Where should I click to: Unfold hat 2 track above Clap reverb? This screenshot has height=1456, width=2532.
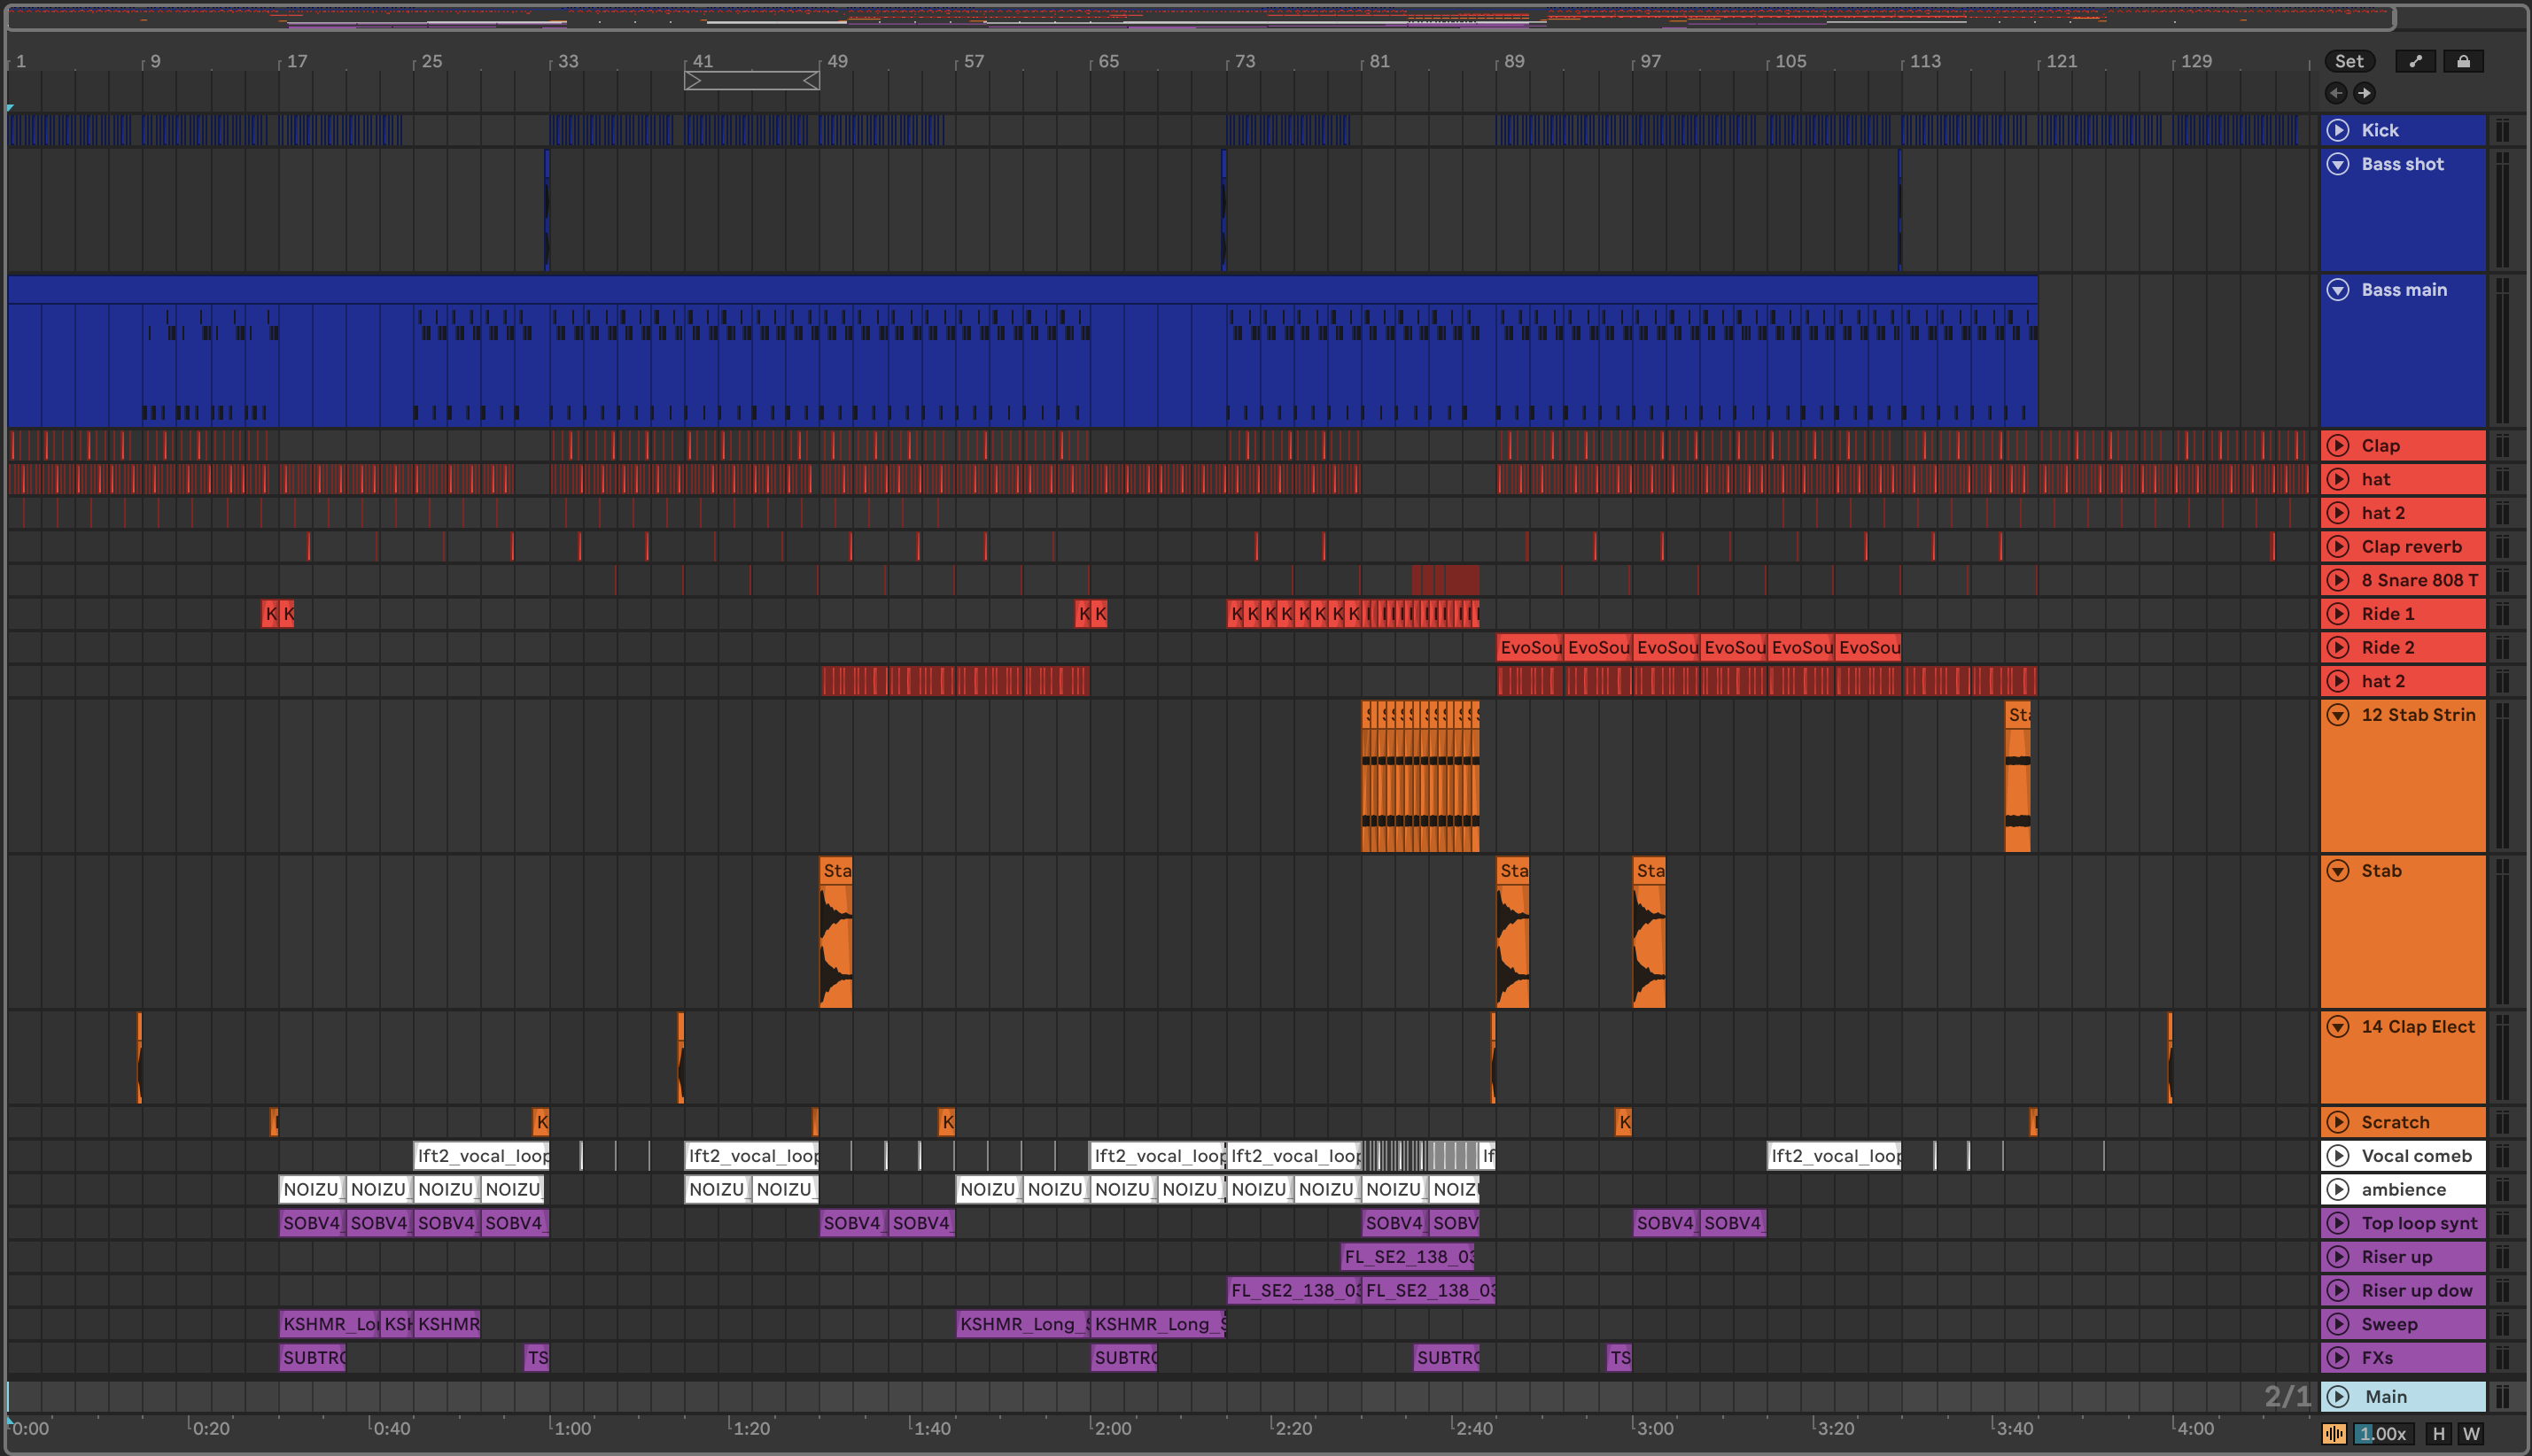click(2338, 513)
